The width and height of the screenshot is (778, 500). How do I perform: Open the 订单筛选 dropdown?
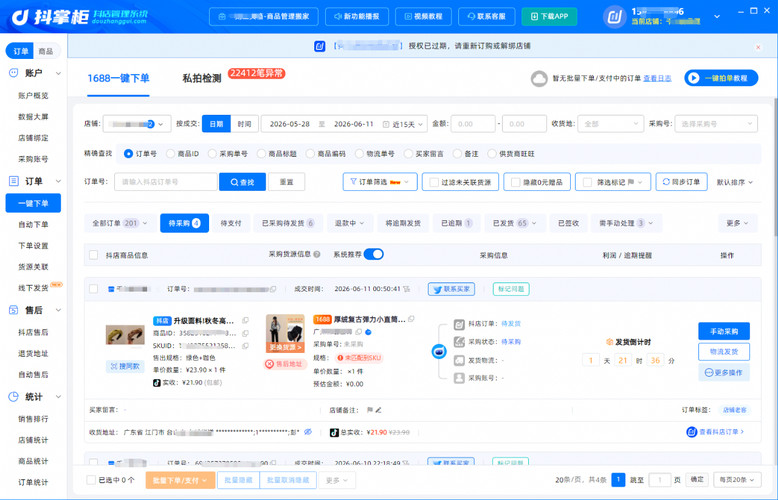[x=380, y=182]
